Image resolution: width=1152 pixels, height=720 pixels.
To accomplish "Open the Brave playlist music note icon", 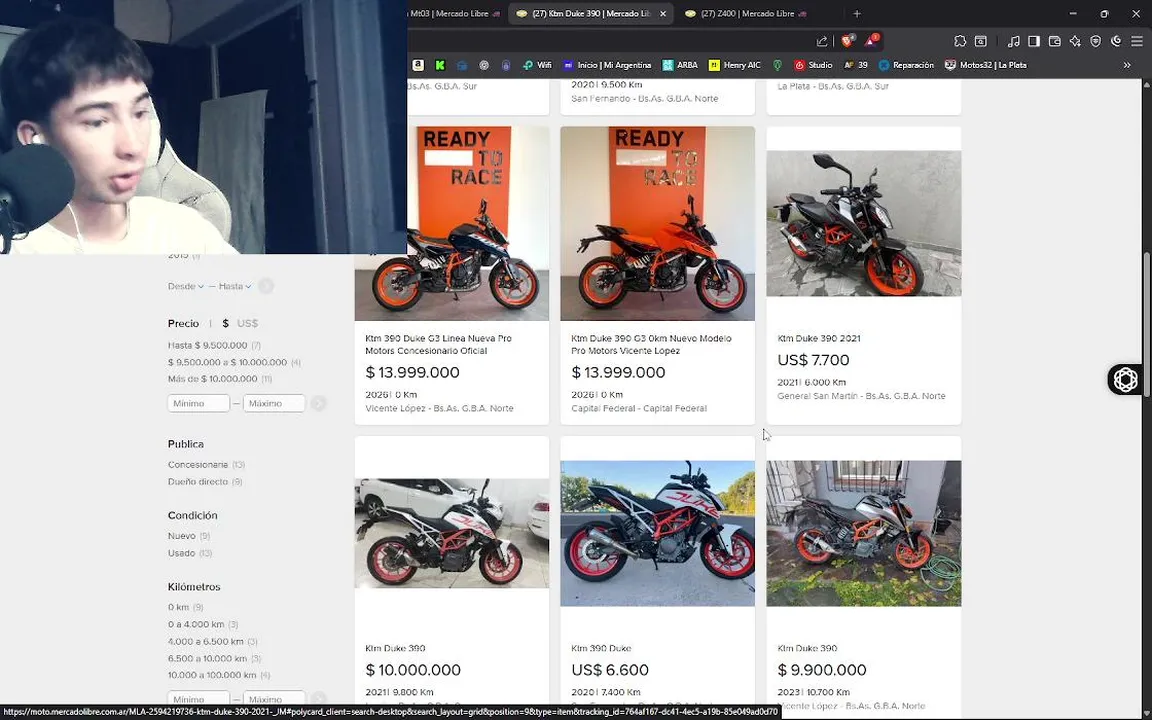I will pyautogui.click(x=1013, y=41).
